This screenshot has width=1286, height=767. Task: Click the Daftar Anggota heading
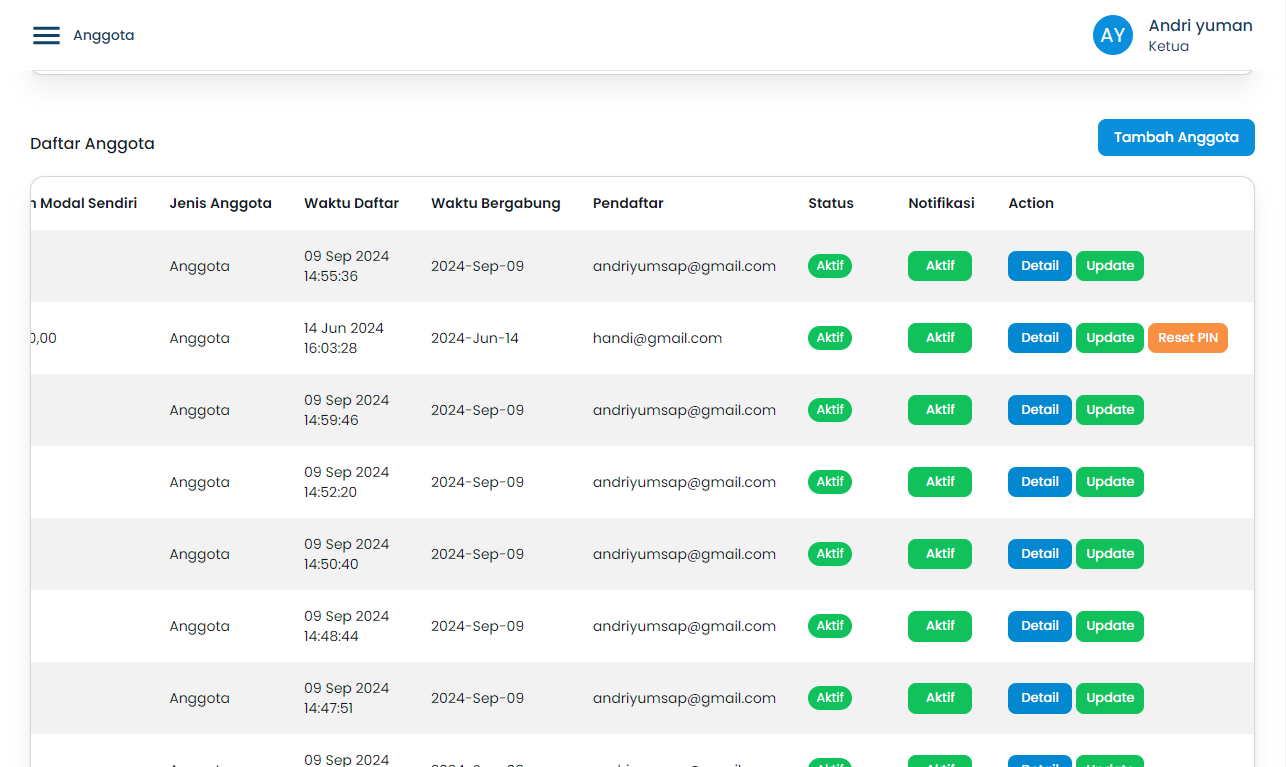tap(92, 143)
